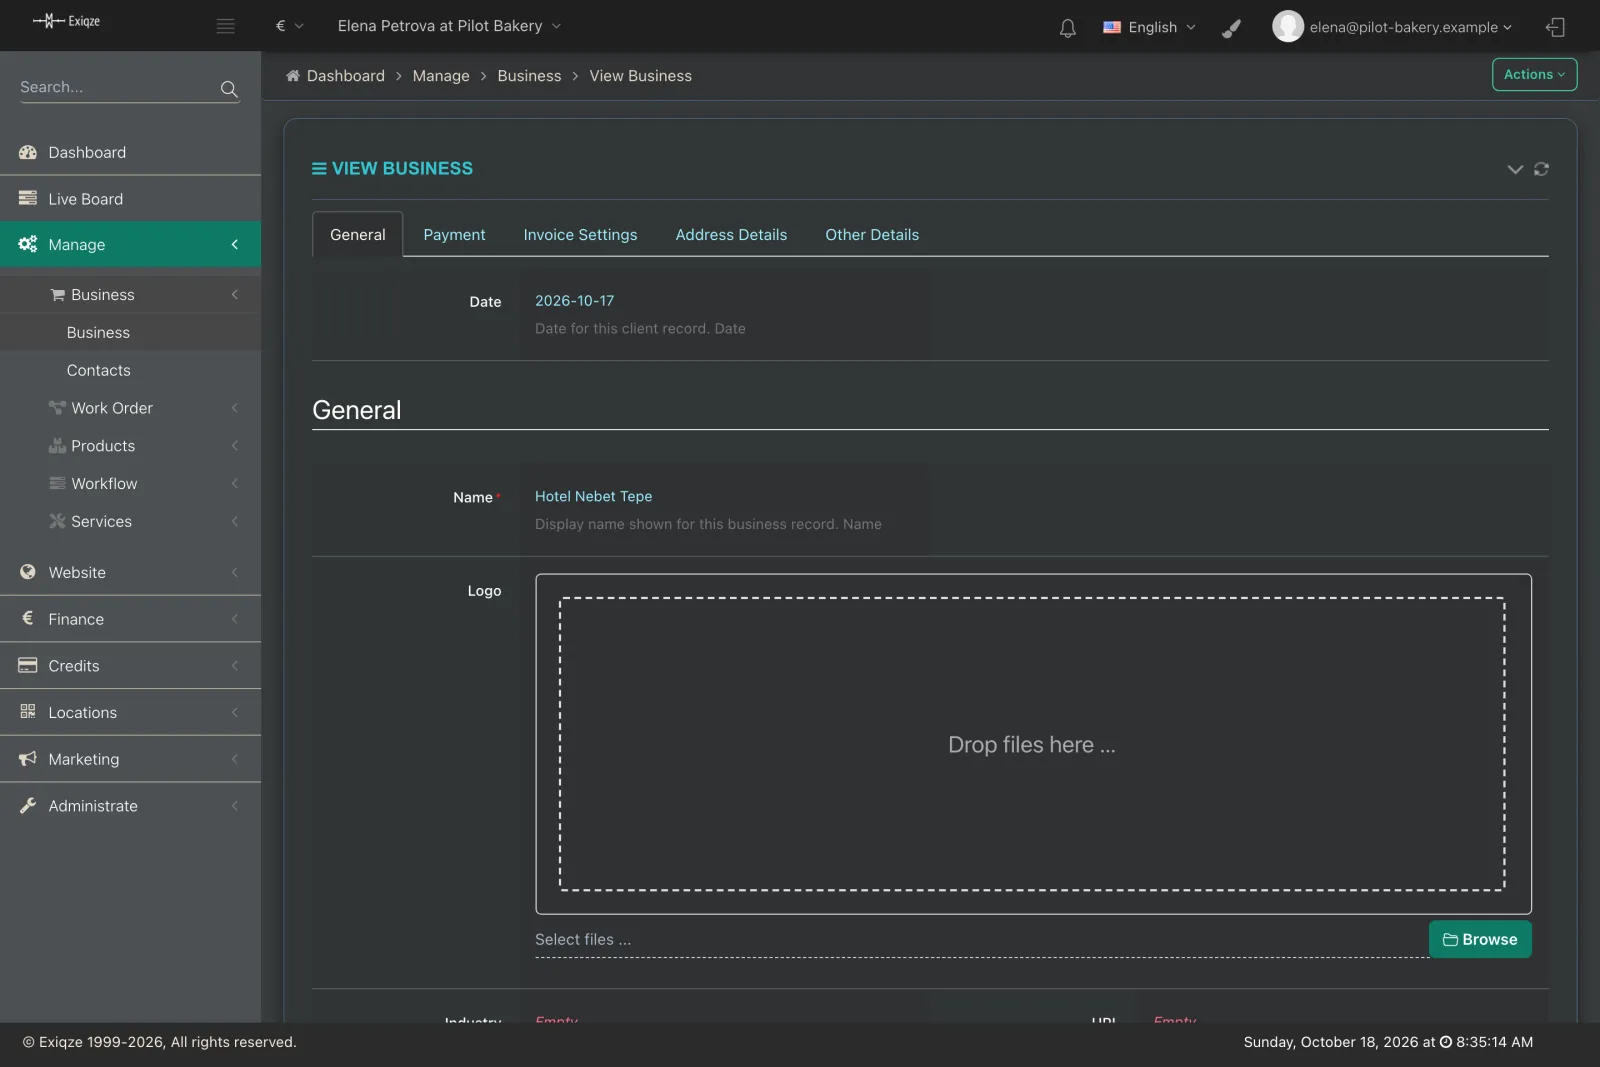
Task: Refresh the View Business panel
Action: 1541,169
